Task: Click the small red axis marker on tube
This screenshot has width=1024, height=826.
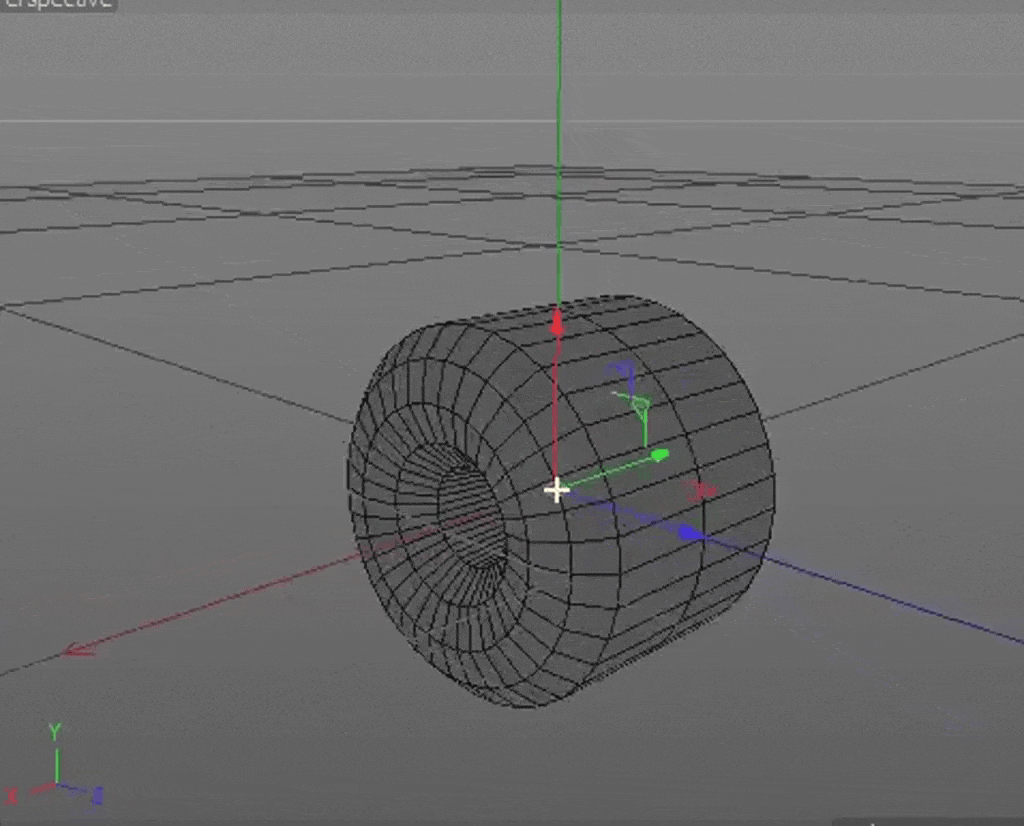Action: [700, 490]
